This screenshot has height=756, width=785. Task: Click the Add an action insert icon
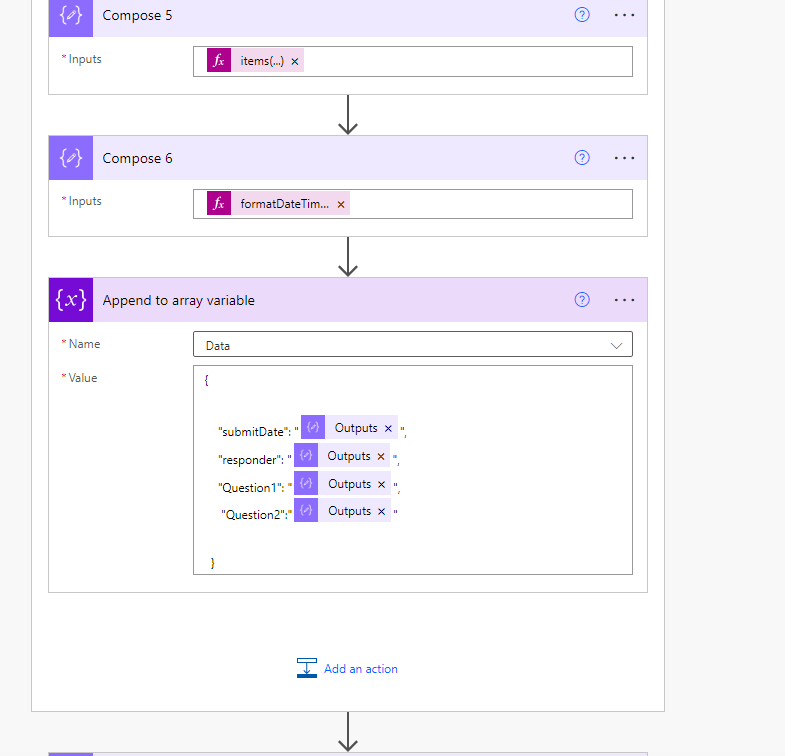click(307, 668)
